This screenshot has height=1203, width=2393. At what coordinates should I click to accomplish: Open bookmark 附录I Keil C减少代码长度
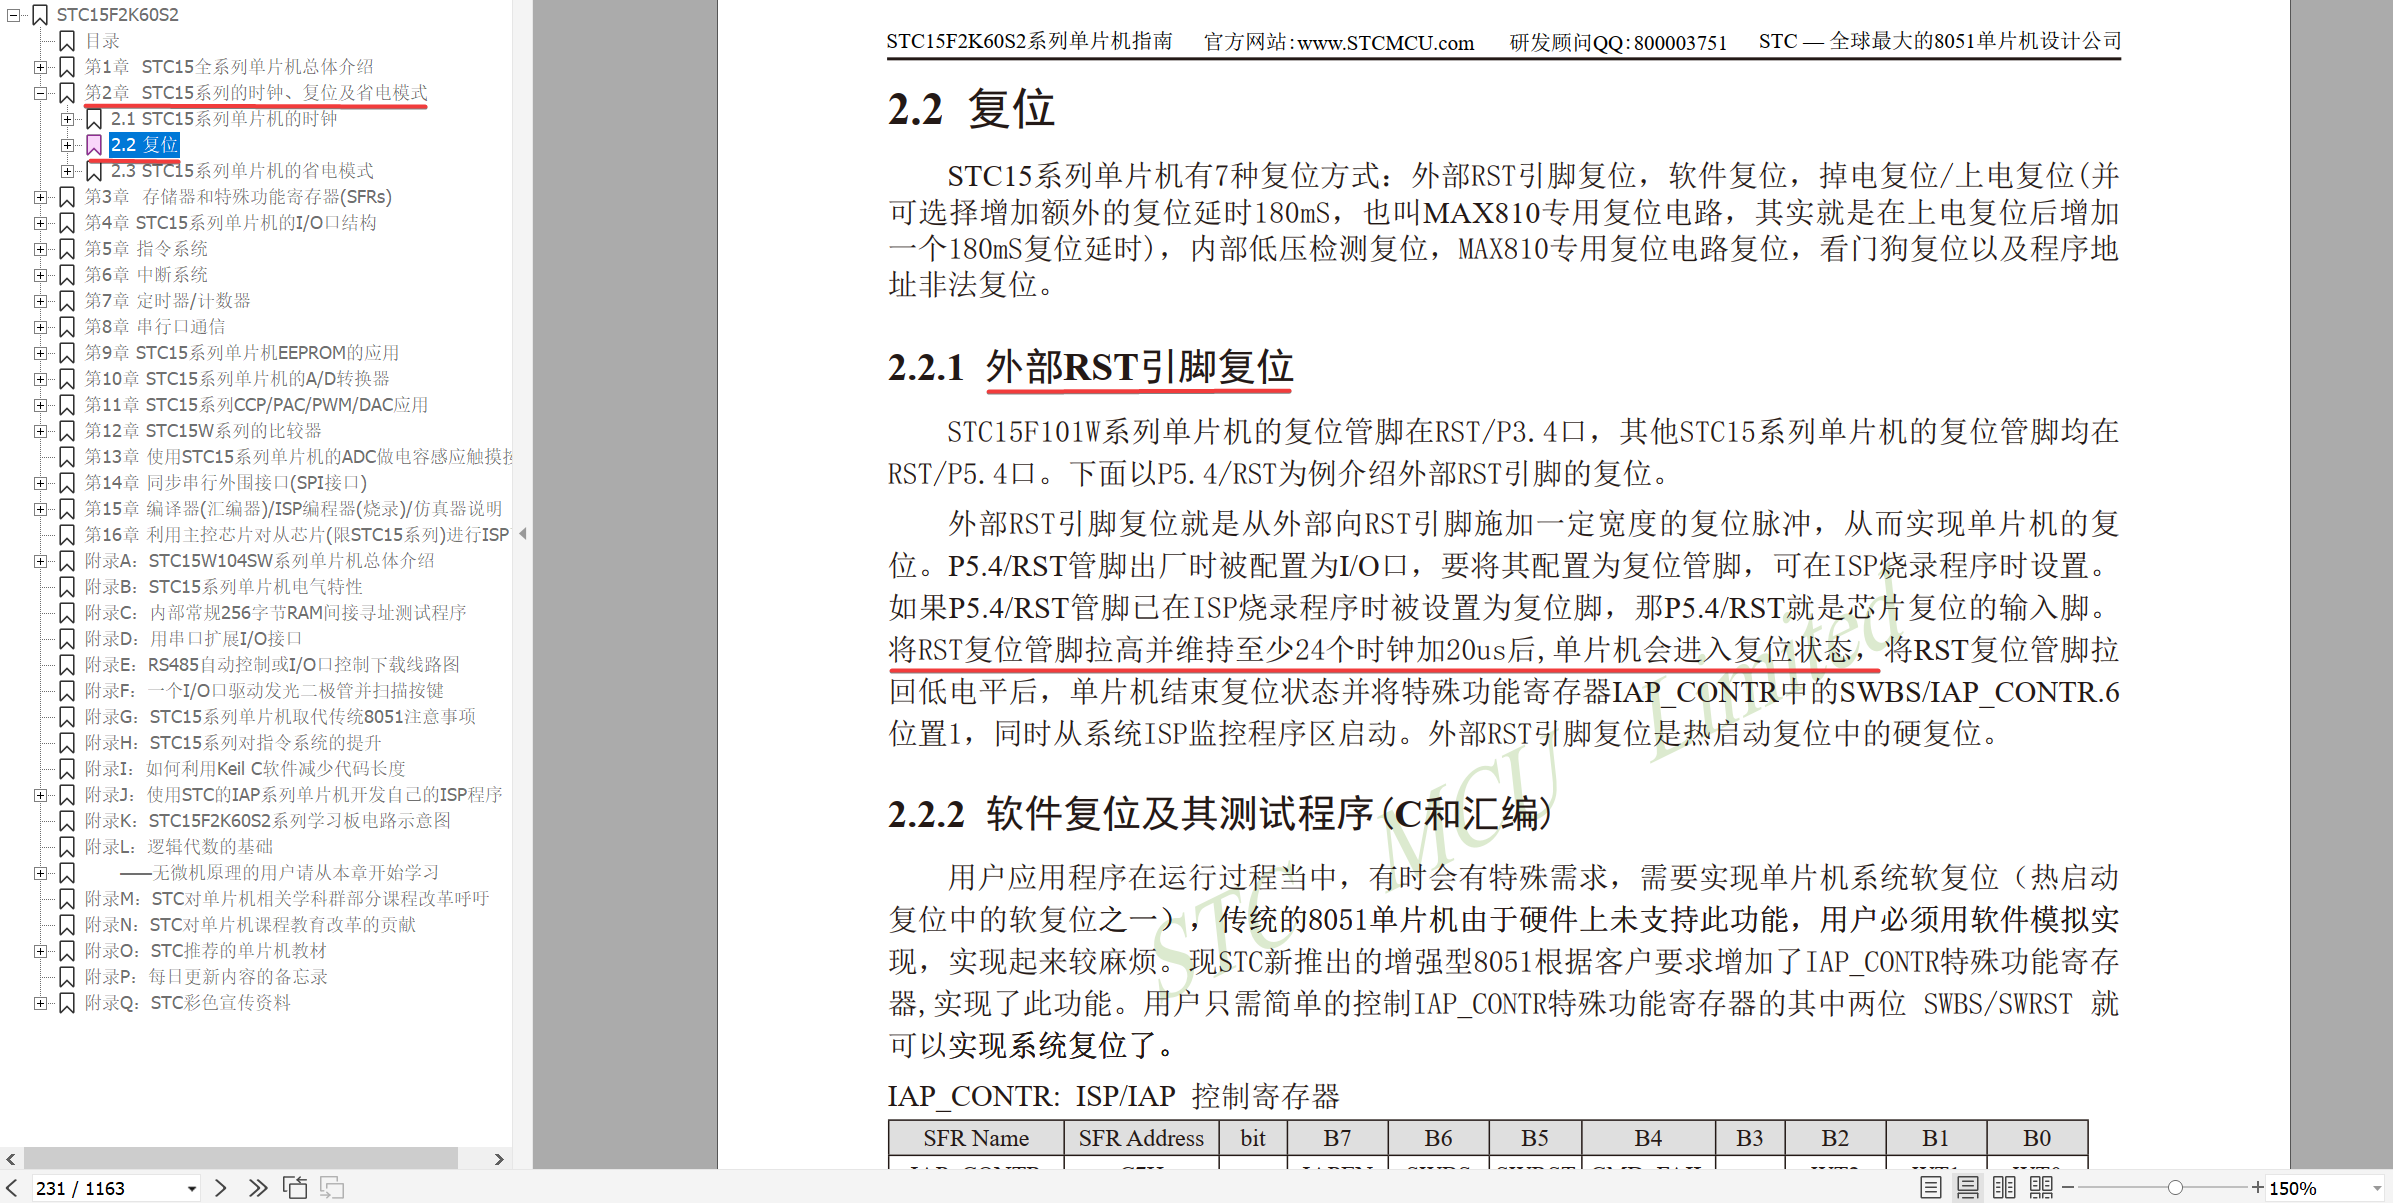tap(245, 769)
